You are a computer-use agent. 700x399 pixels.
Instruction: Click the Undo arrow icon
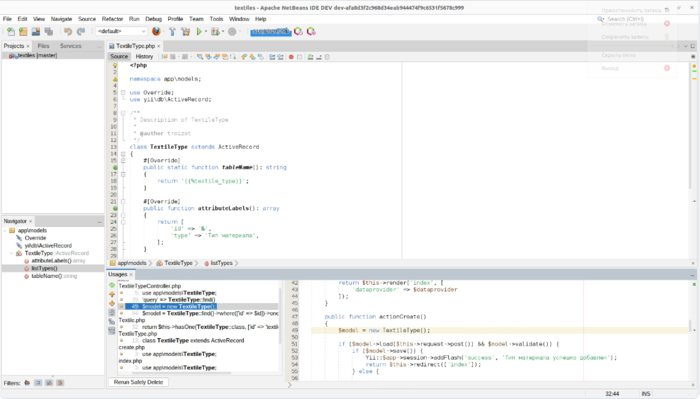68,31
